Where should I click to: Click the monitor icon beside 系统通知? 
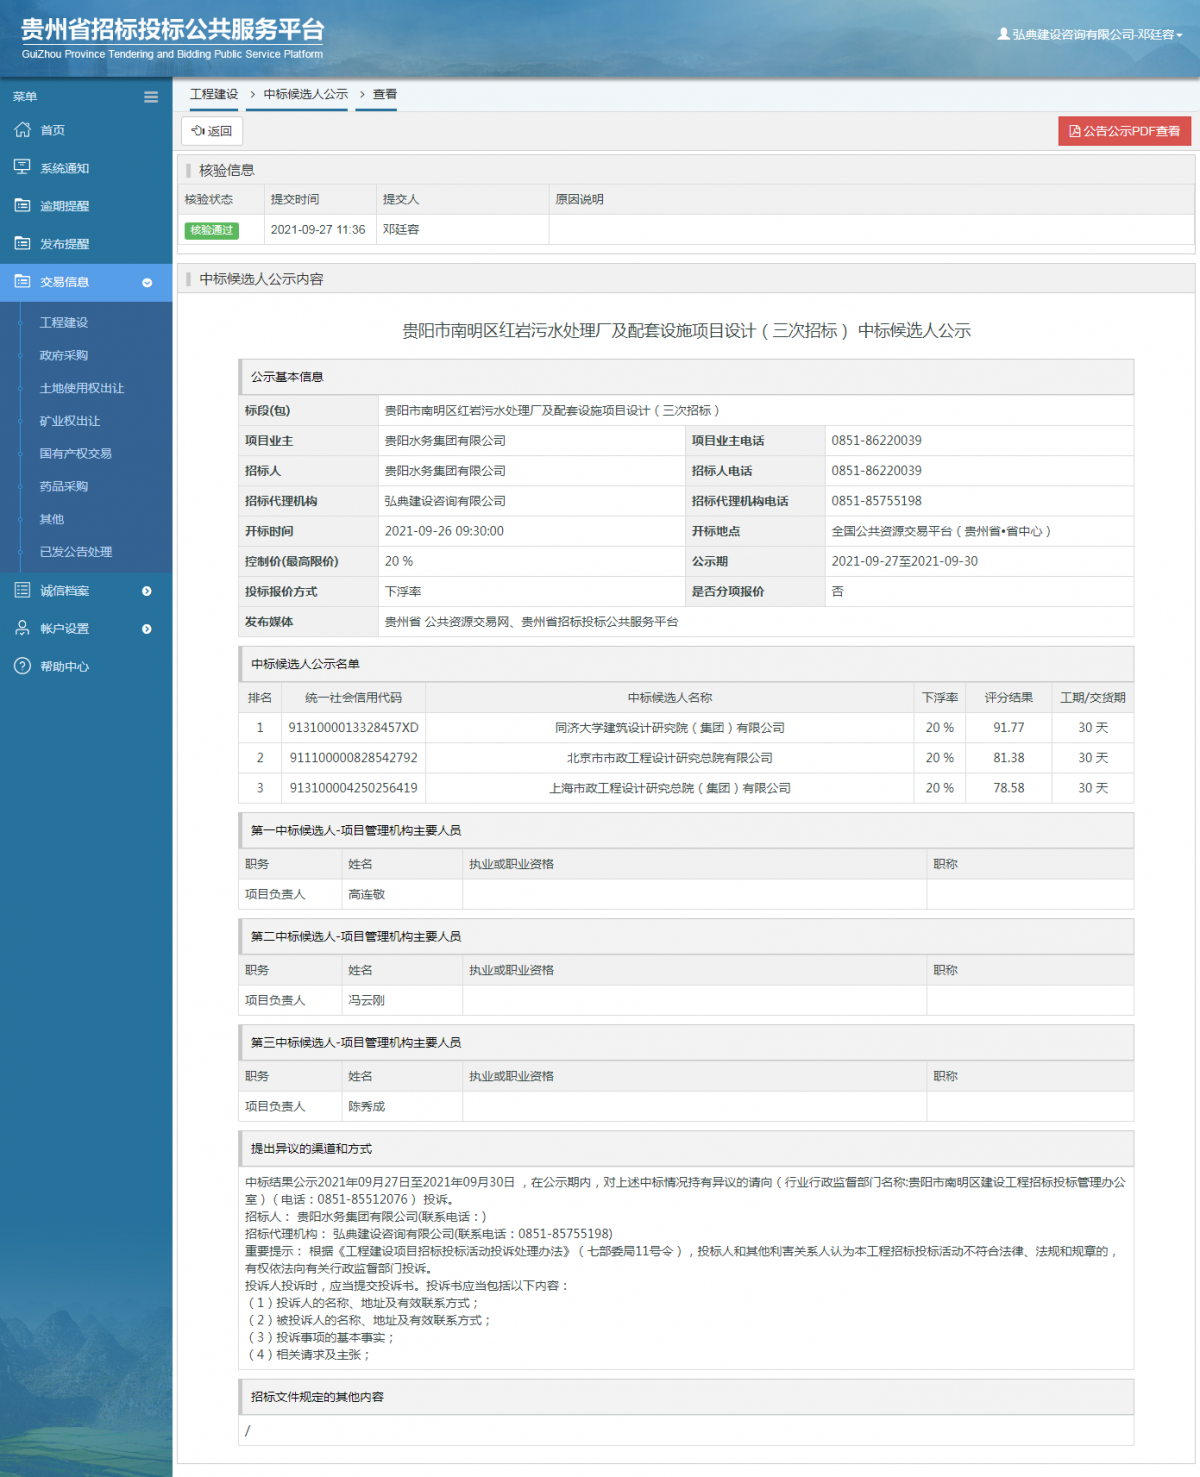pyautogui.click(x=22, y=167)
